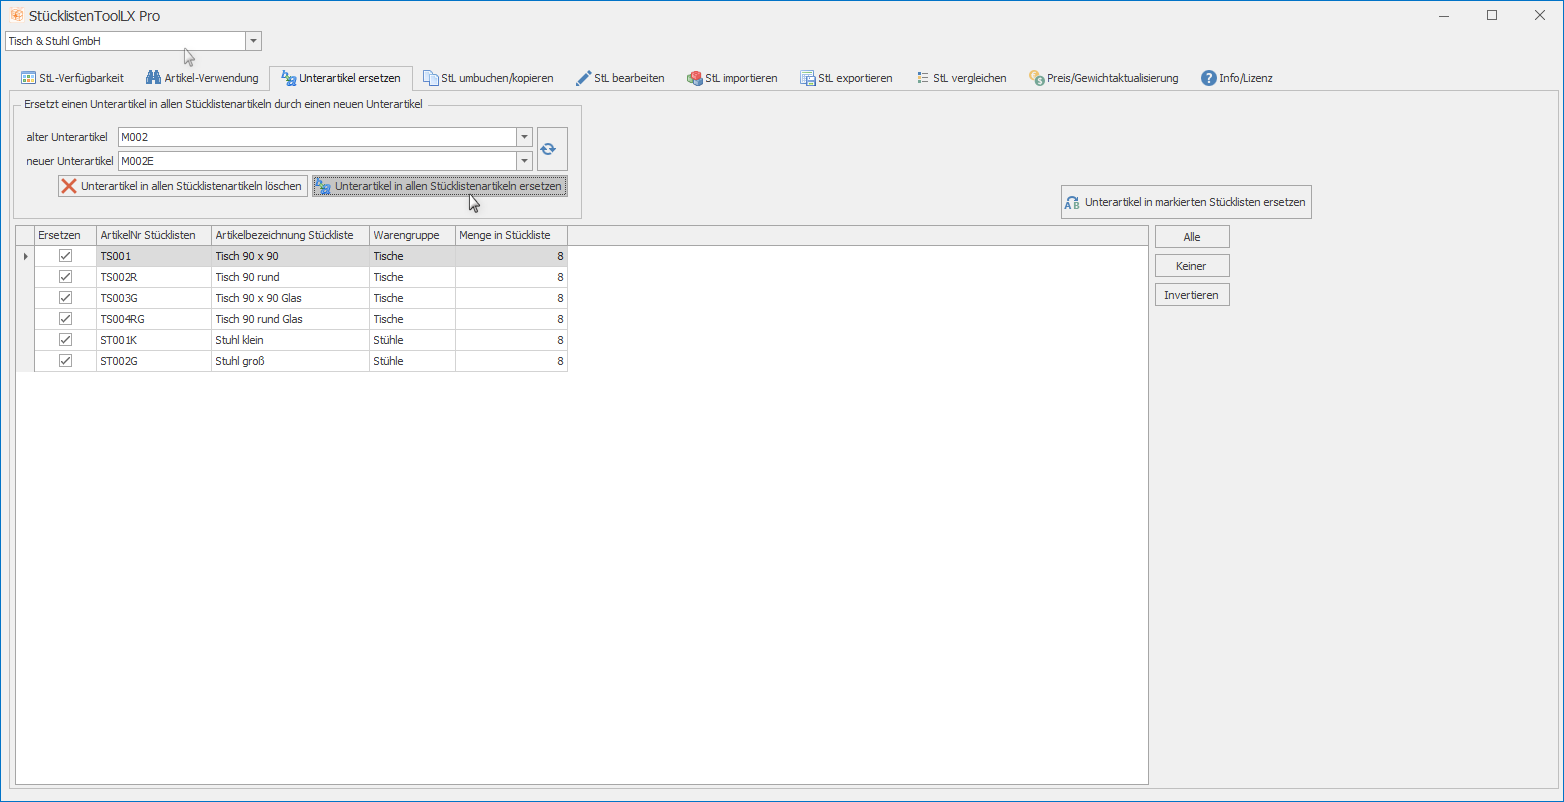Click the refresh arrows icon beside Unterartikel fields
The width and height of the screenshot is (1564, 802).
pos(548,149)
